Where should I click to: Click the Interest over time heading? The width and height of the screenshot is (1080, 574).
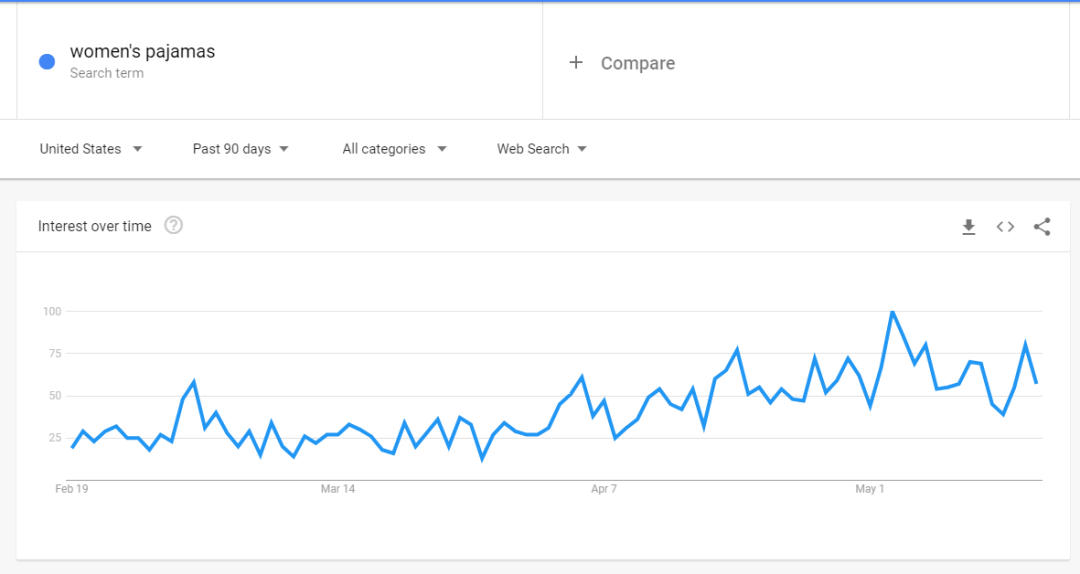coord(94,226)
